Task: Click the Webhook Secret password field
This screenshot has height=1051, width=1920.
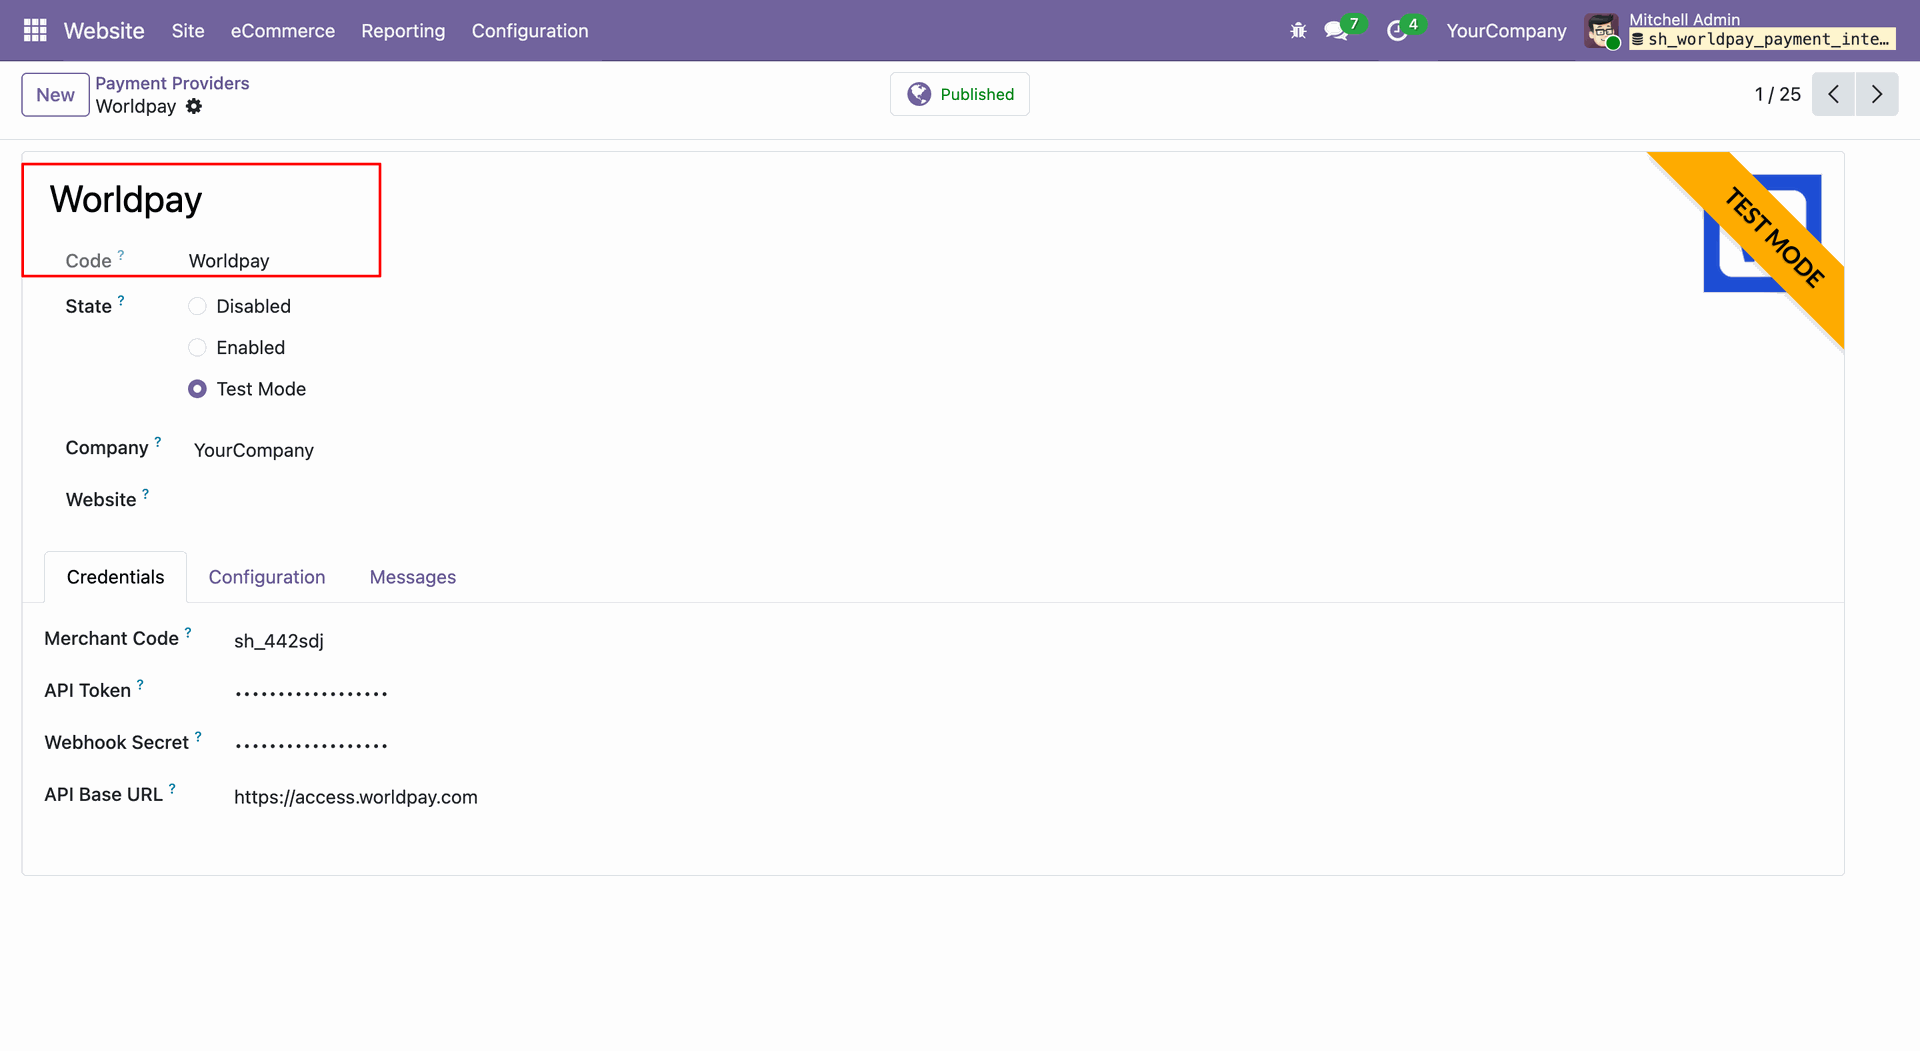Action: [311, 745]
